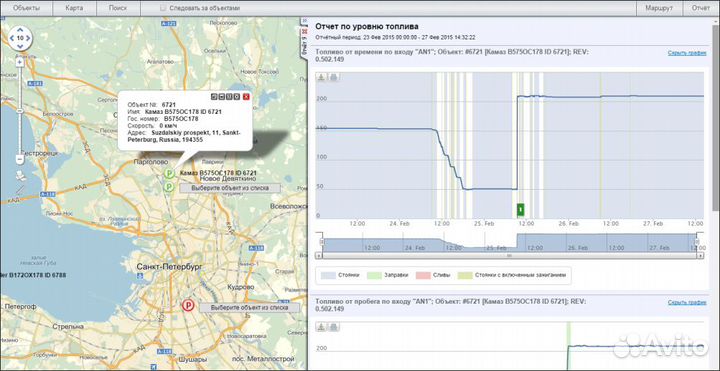Select the vertical Отчет 9 side tab
The image size is (720, 371).
(x=304, y=47)
